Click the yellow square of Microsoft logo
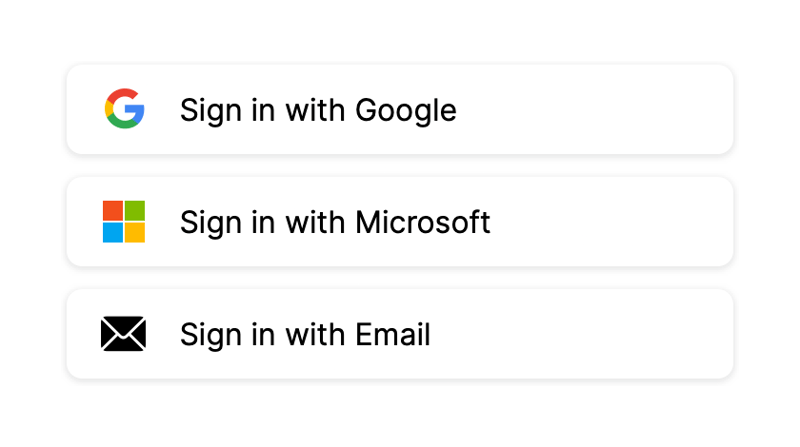Viewport: 800px width, 447px height. [135, 232]
